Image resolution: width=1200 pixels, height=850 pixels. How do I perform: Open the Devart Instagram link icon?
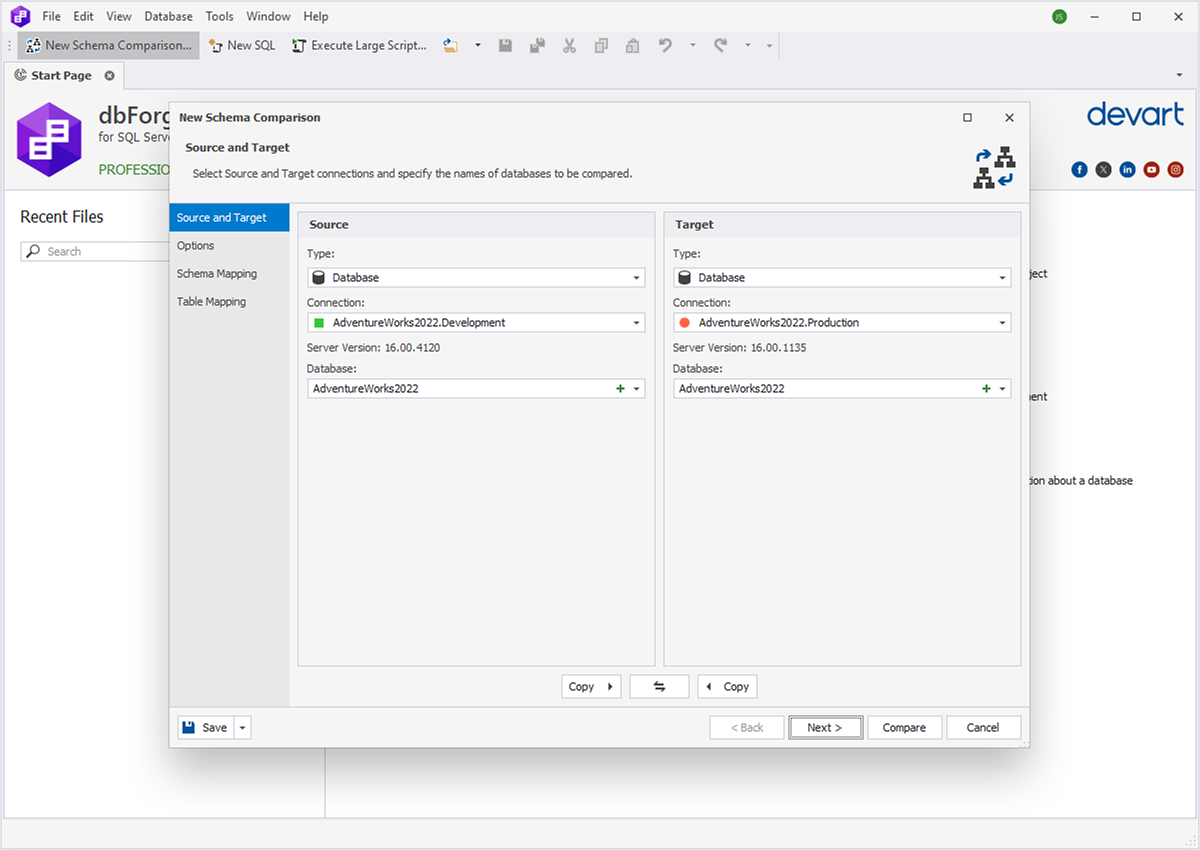pos(1175,169)
